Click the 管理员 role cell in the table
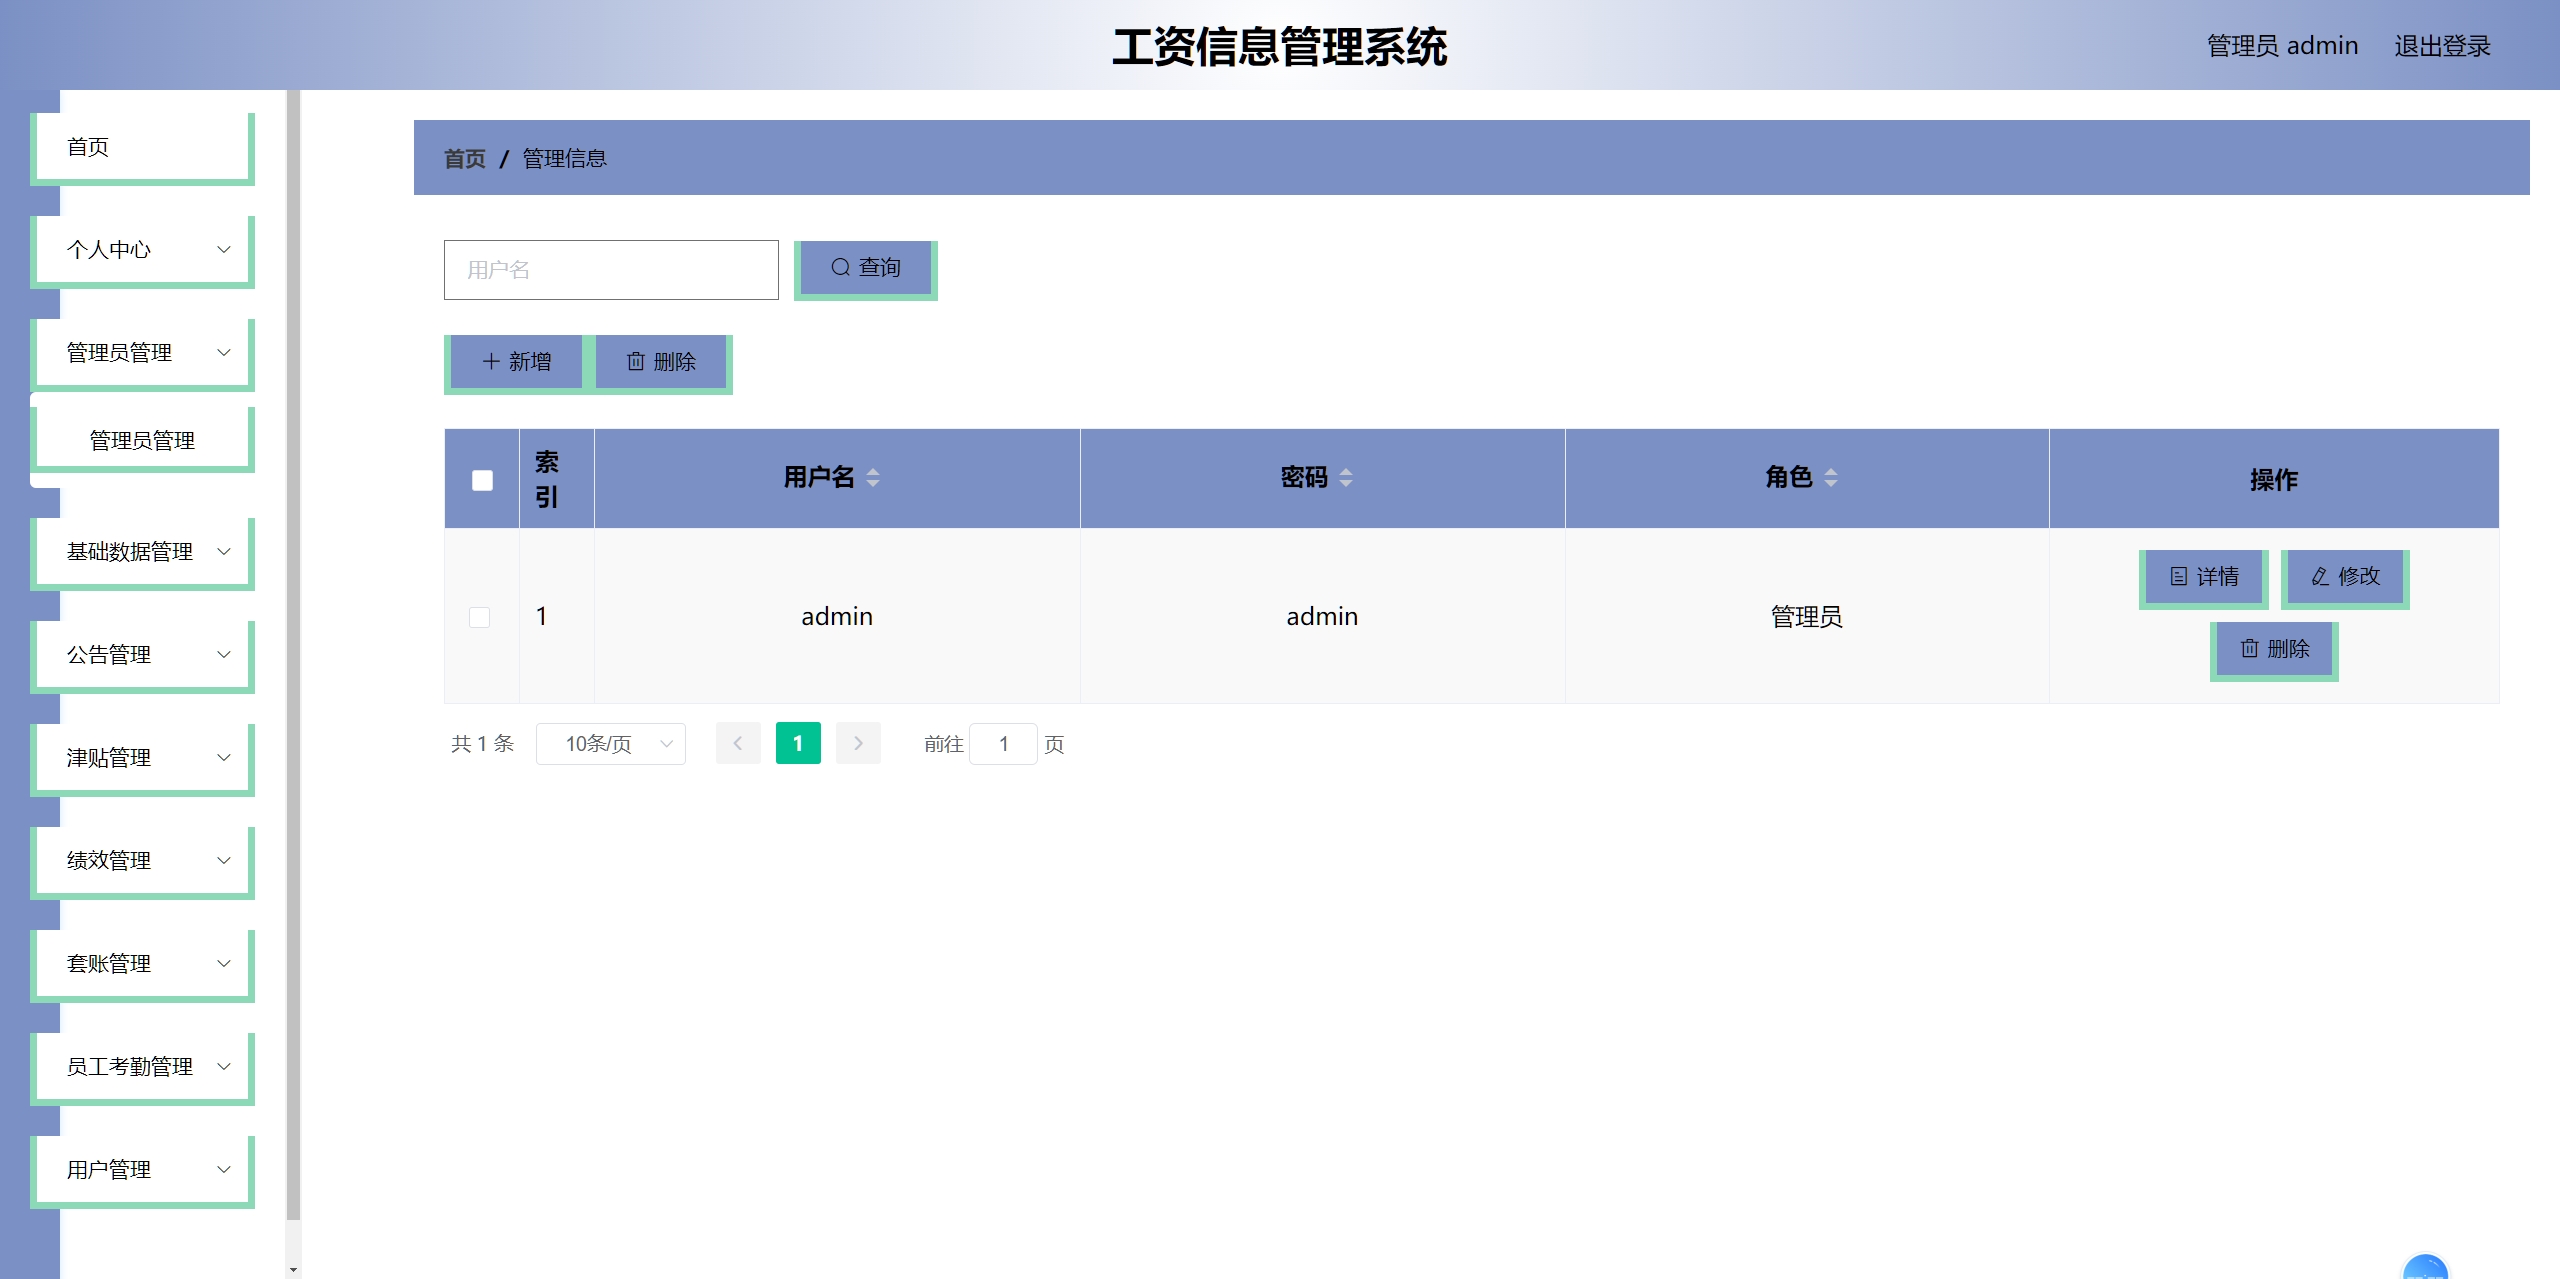 (x=1807, y=617)
